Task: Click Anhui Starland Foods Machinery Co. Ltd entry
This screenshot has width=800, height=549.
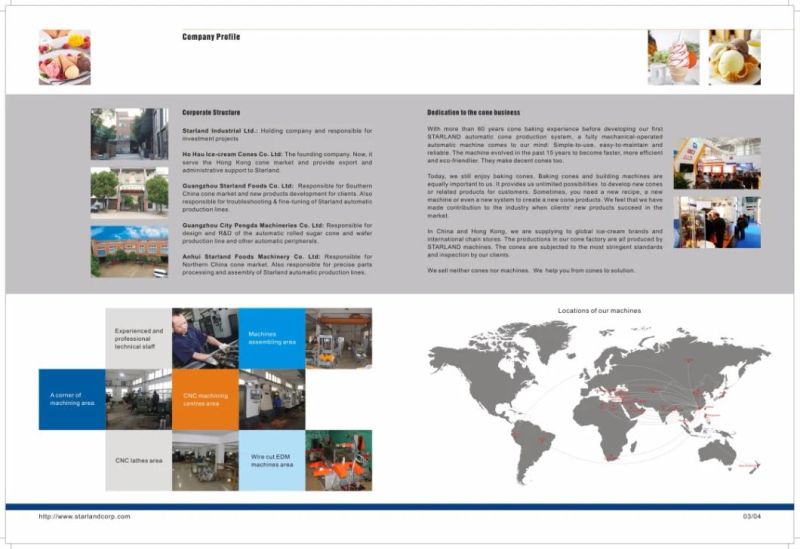Action: 277,264
